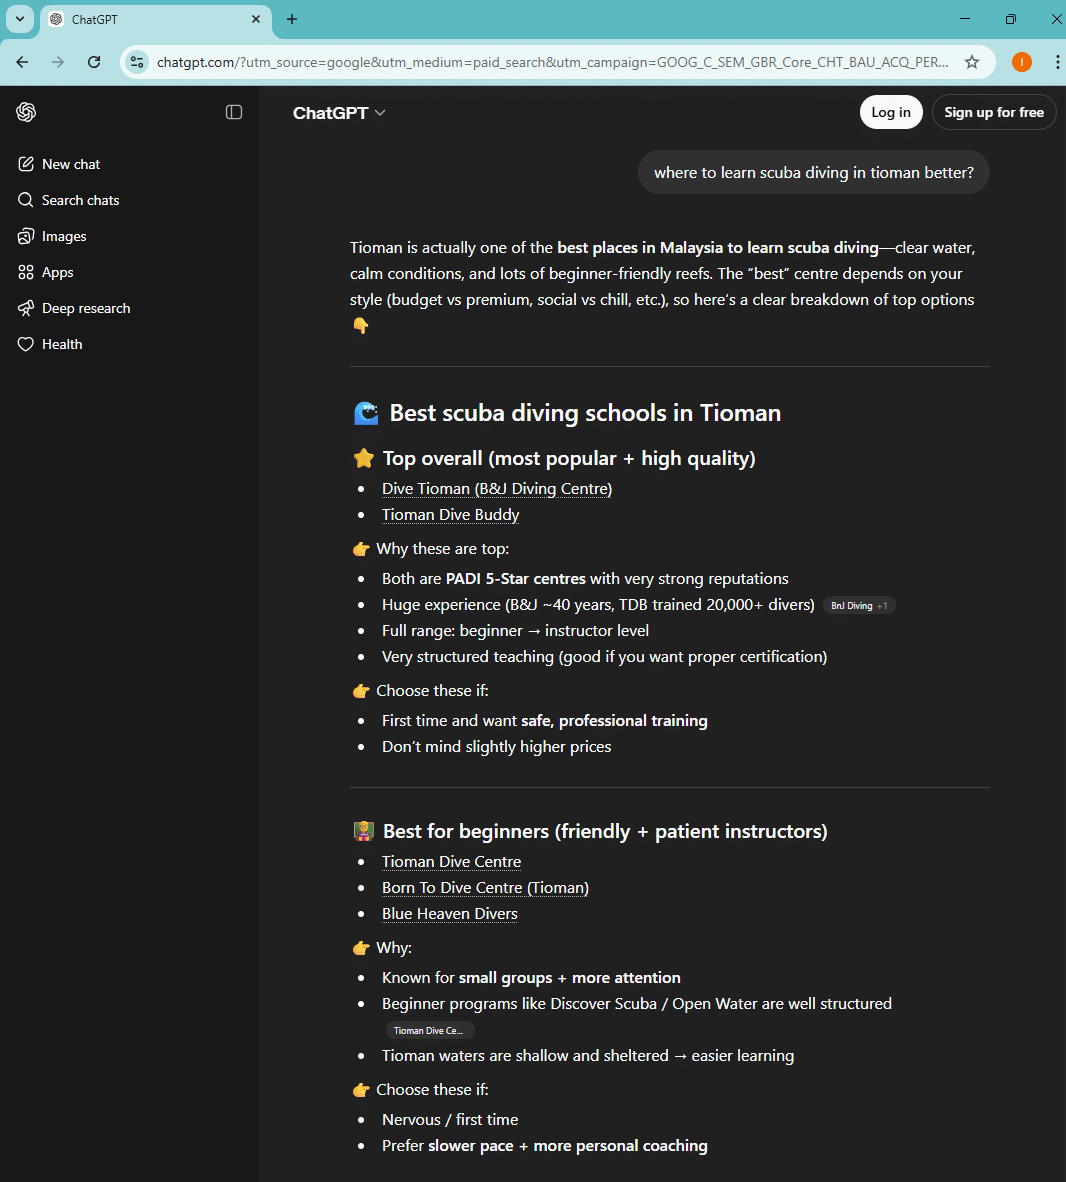Click heading Best for beginners

pyautogui.click(x=605, y=831)
